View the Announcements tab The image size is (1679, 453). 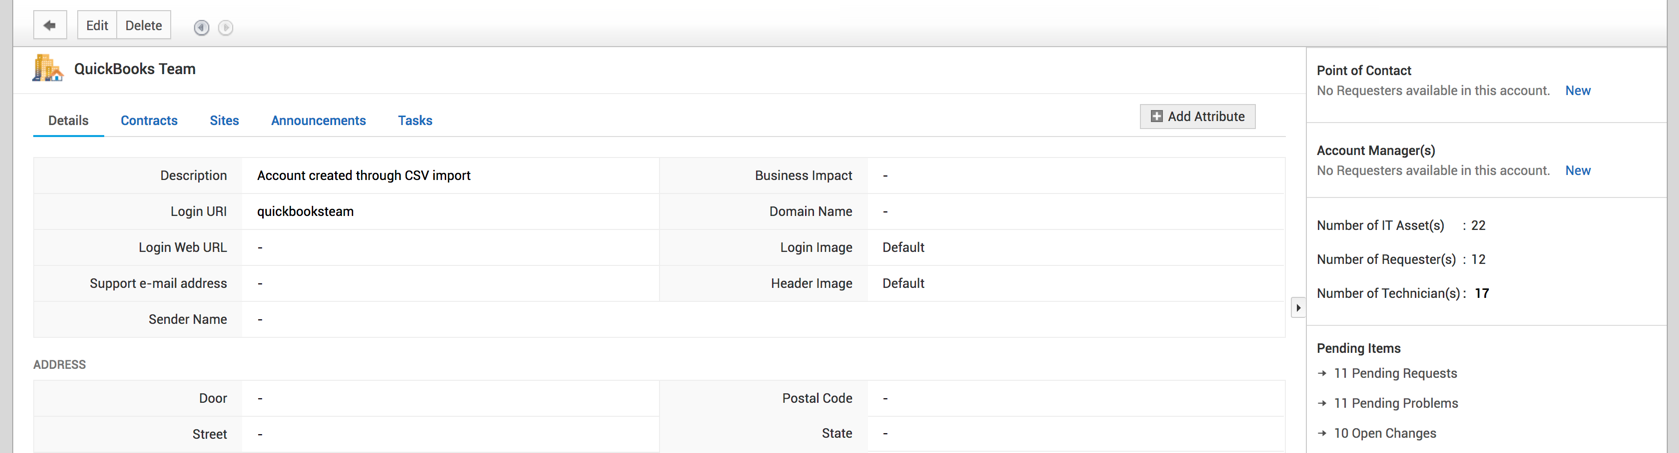(318, 121)
